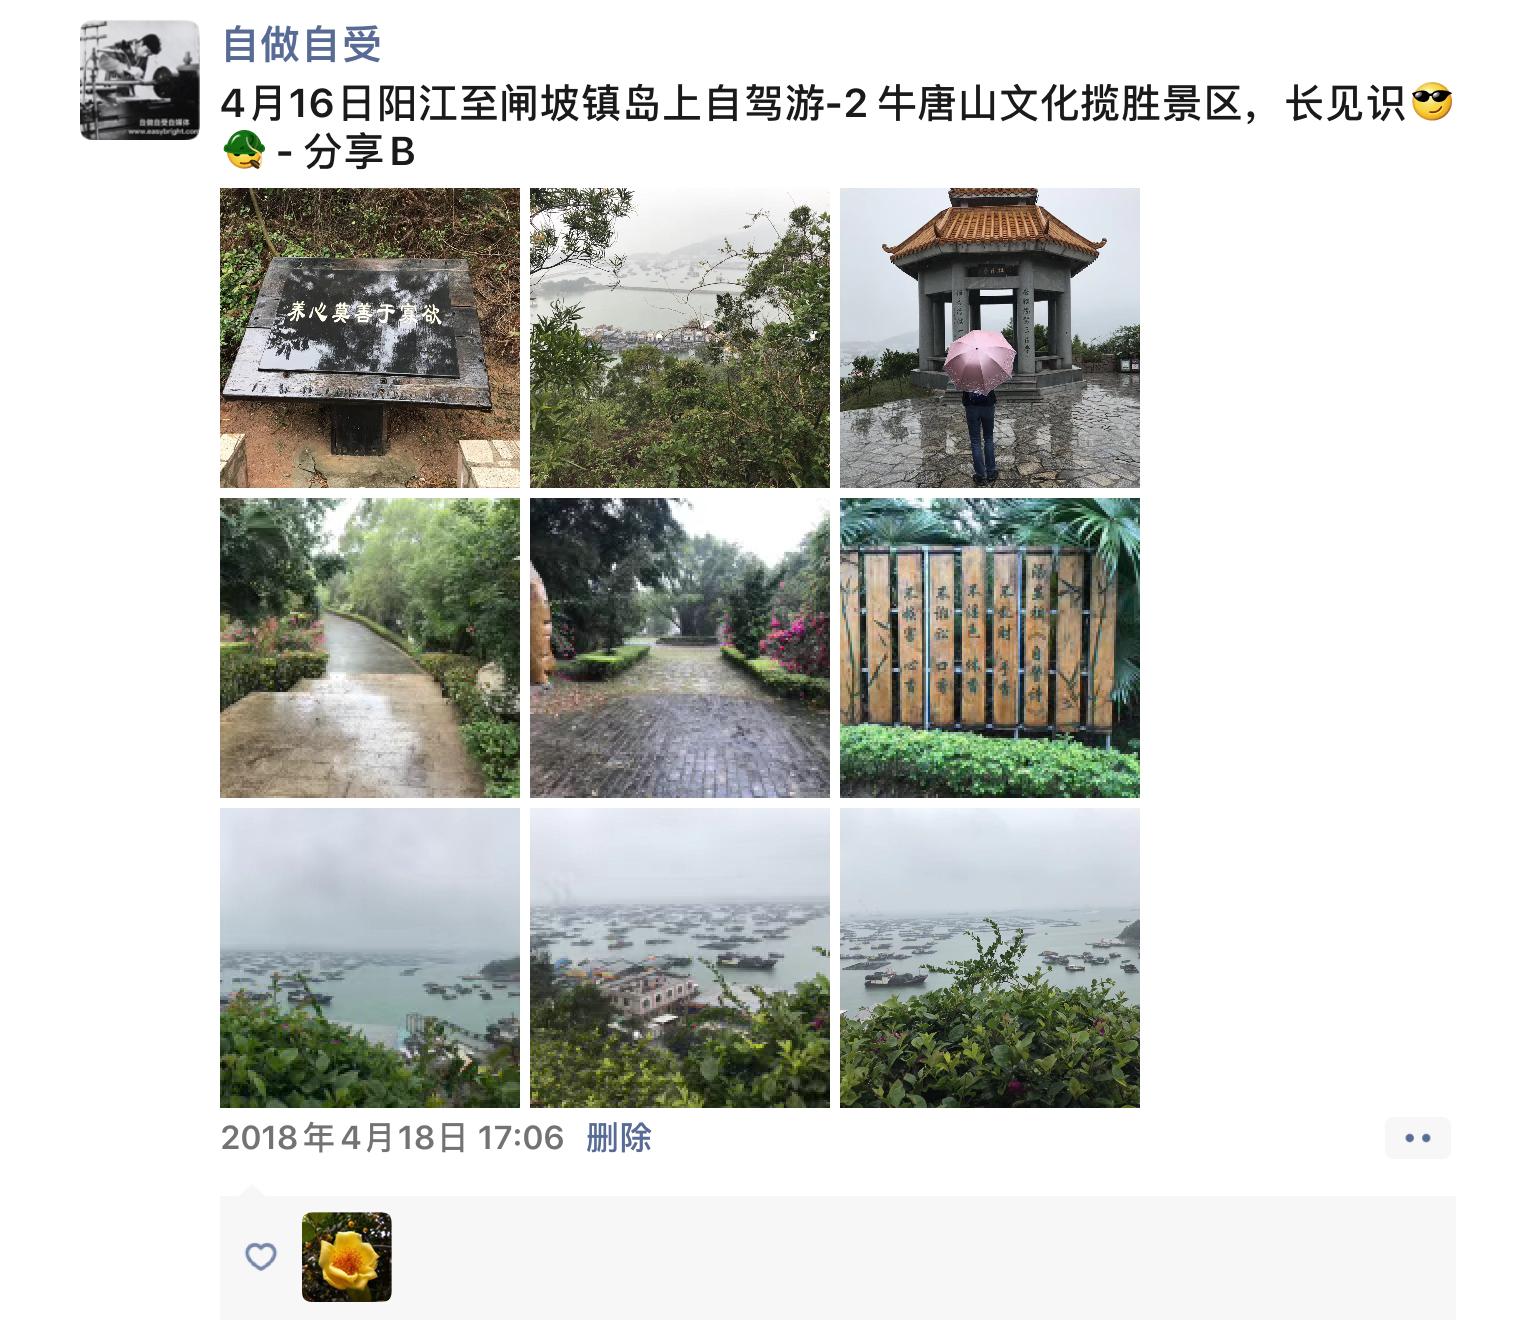
Task: Open the harbor building with boats photo
Action: click(x=680, y=958)
